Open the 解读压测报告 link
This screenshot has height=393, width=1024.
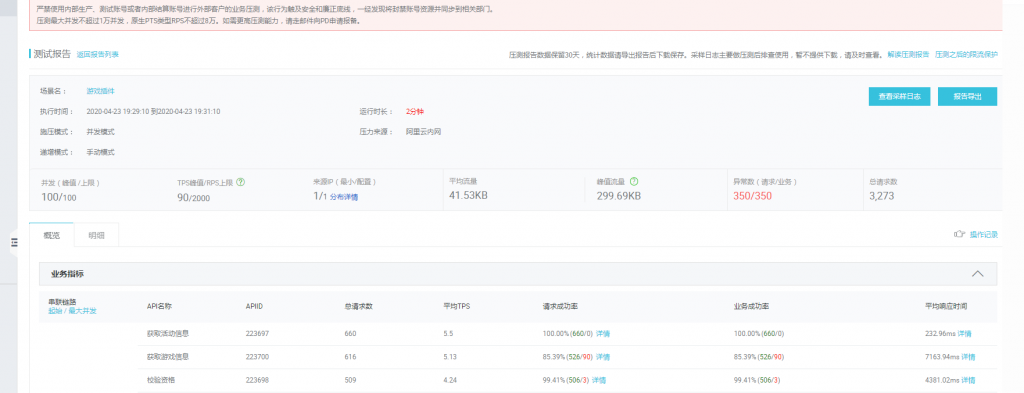coord(908,55)
